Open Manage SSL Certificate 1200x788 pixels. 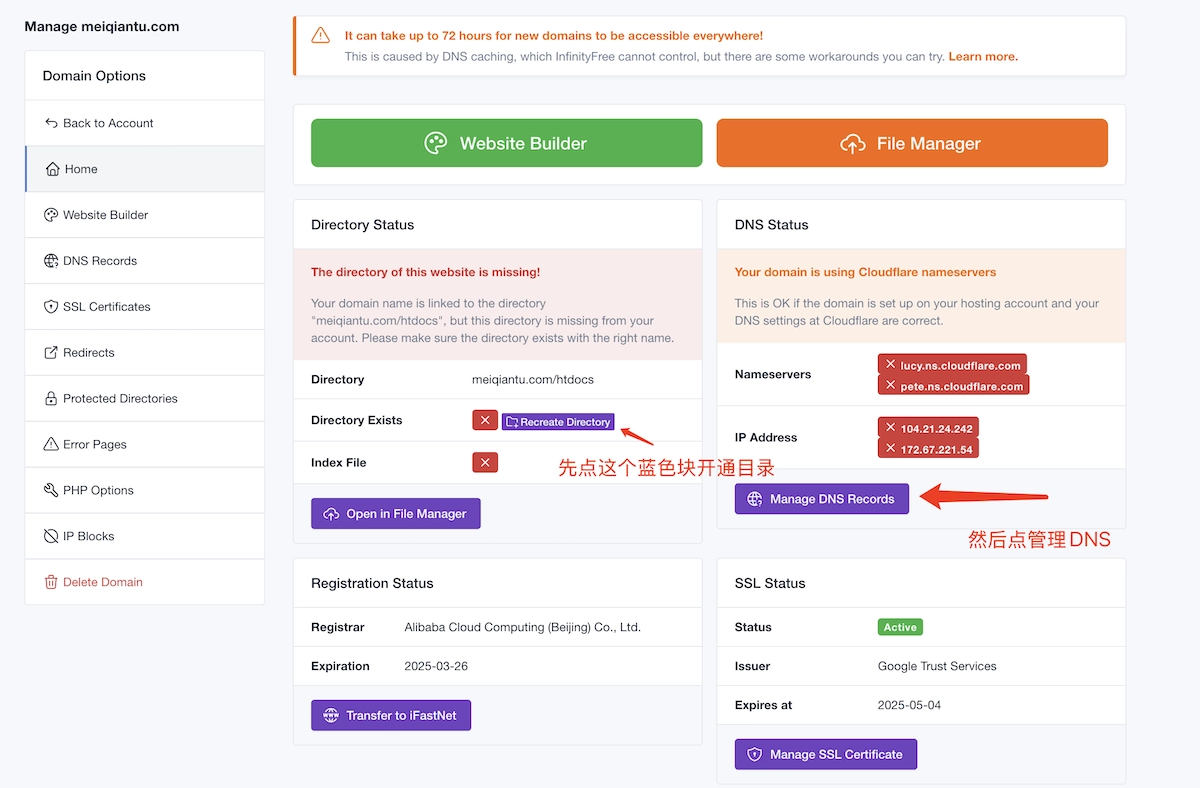coord(825,754)
